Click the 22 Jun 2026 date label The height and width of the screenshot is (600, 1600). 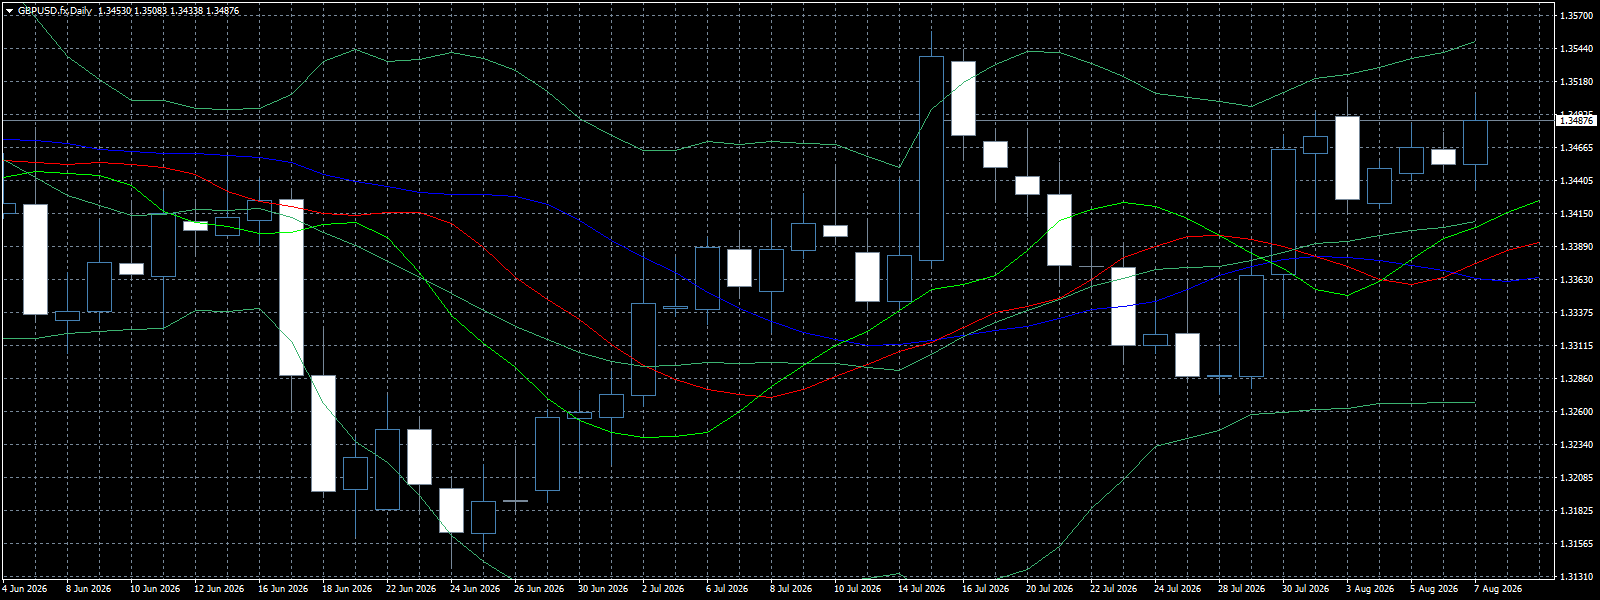(411, 589)
